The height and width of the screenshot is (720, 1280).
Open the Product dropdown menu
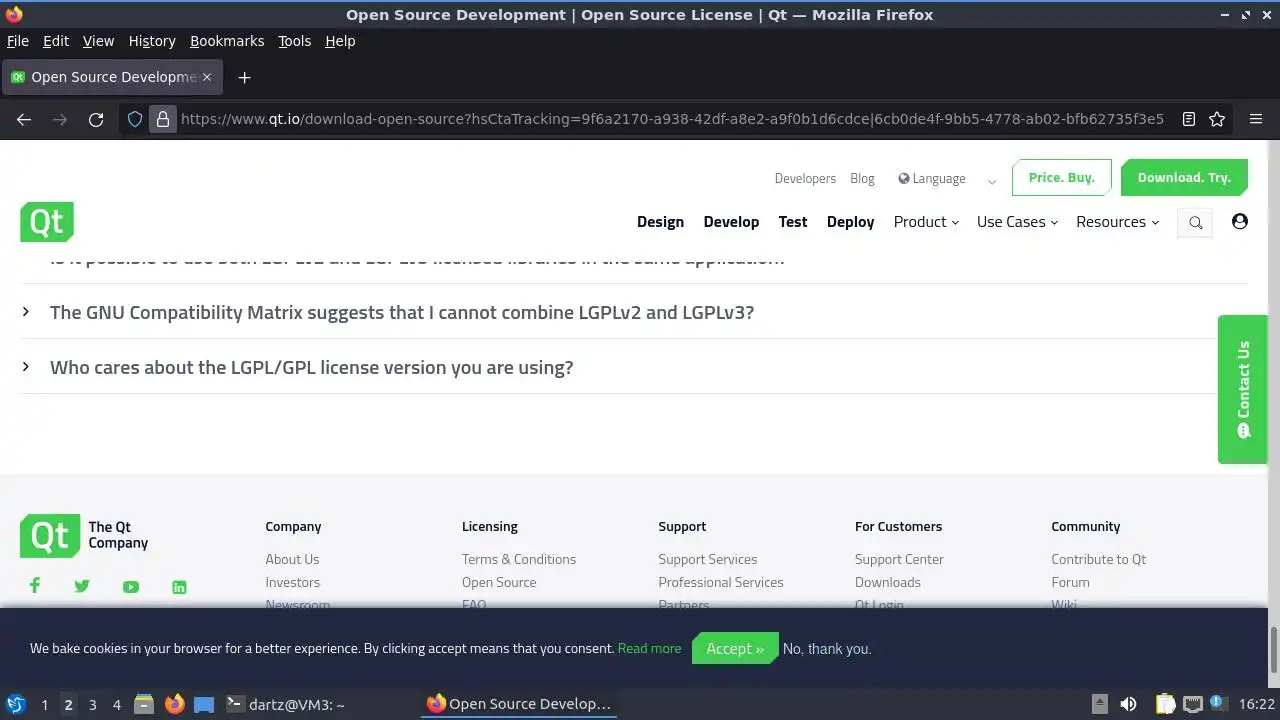tap(926, 222)
